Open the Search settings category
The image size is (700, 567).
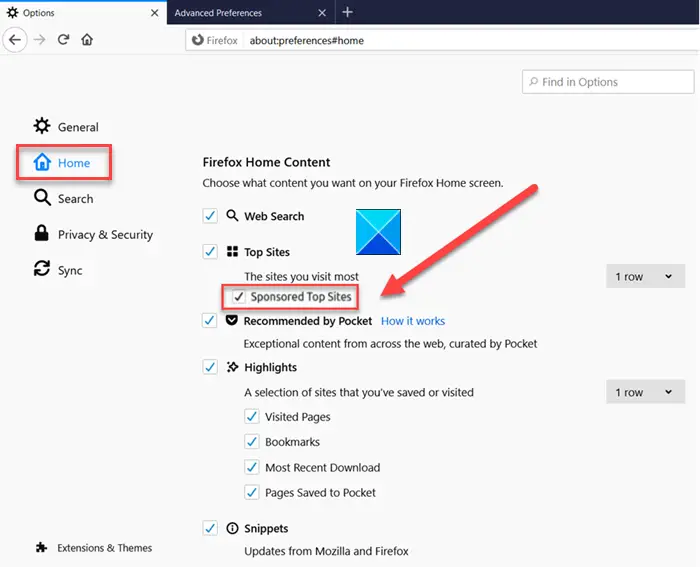coord(63,198)
